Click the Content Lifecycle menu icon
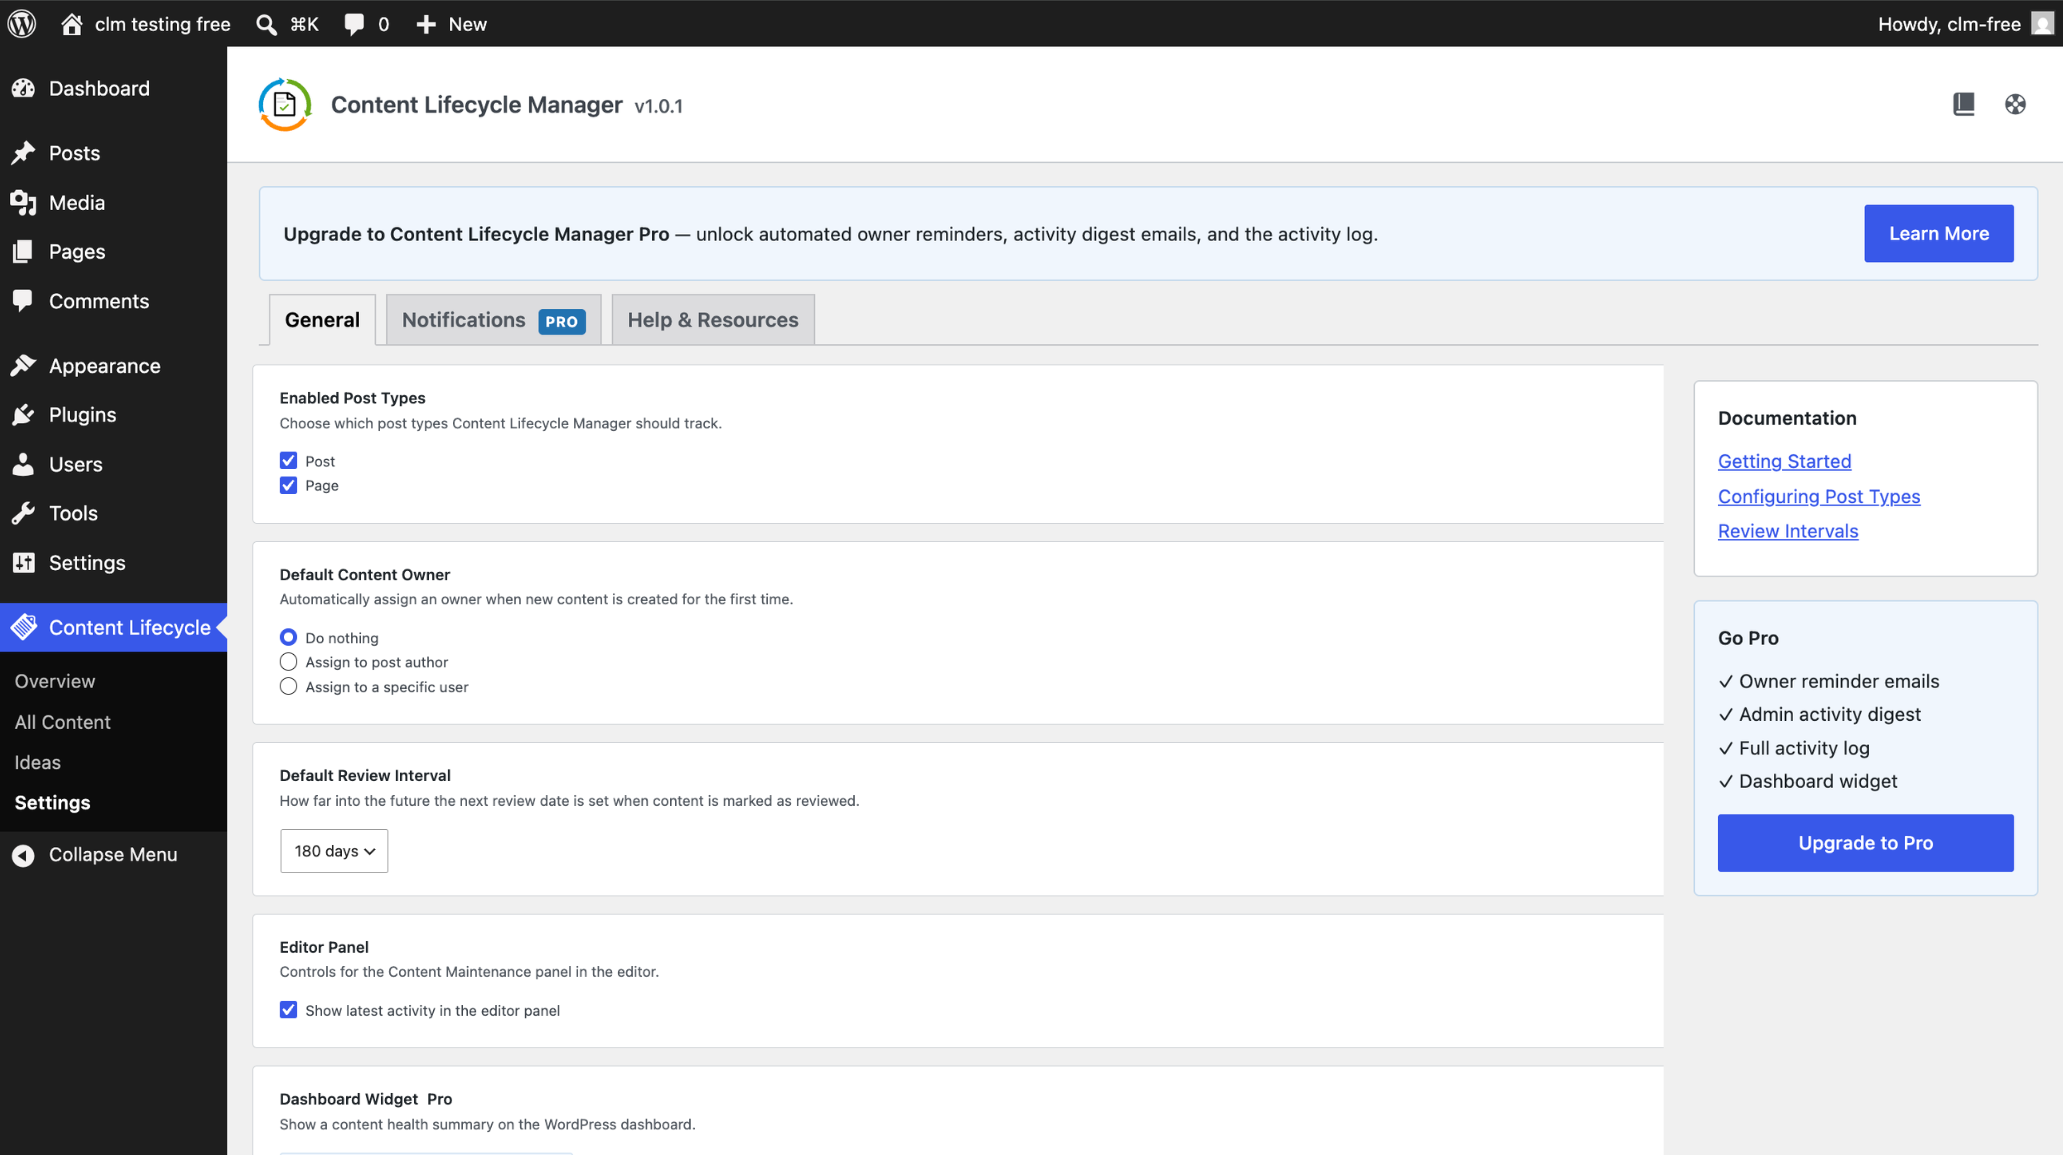This screenshot has height=1155, width=2063. 23,627
